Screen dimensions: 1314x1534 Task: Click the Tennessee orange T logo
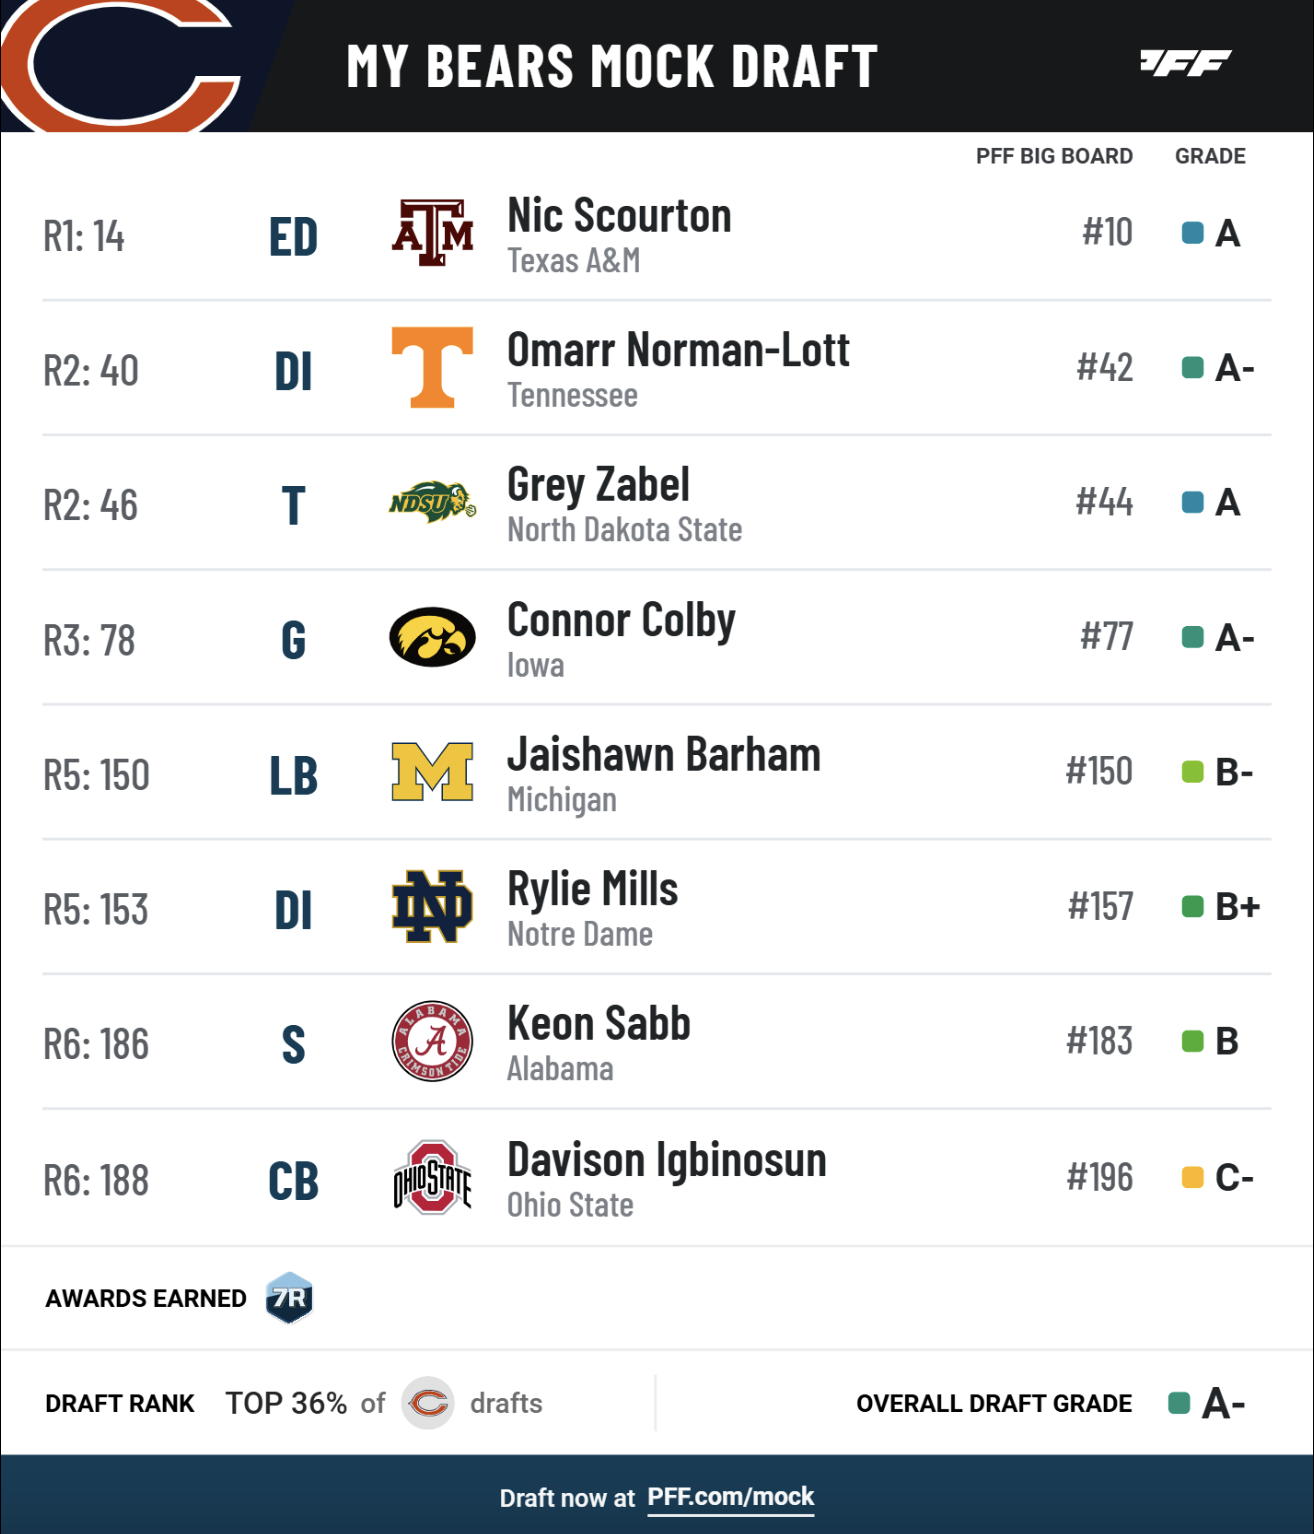click(432, 368)
